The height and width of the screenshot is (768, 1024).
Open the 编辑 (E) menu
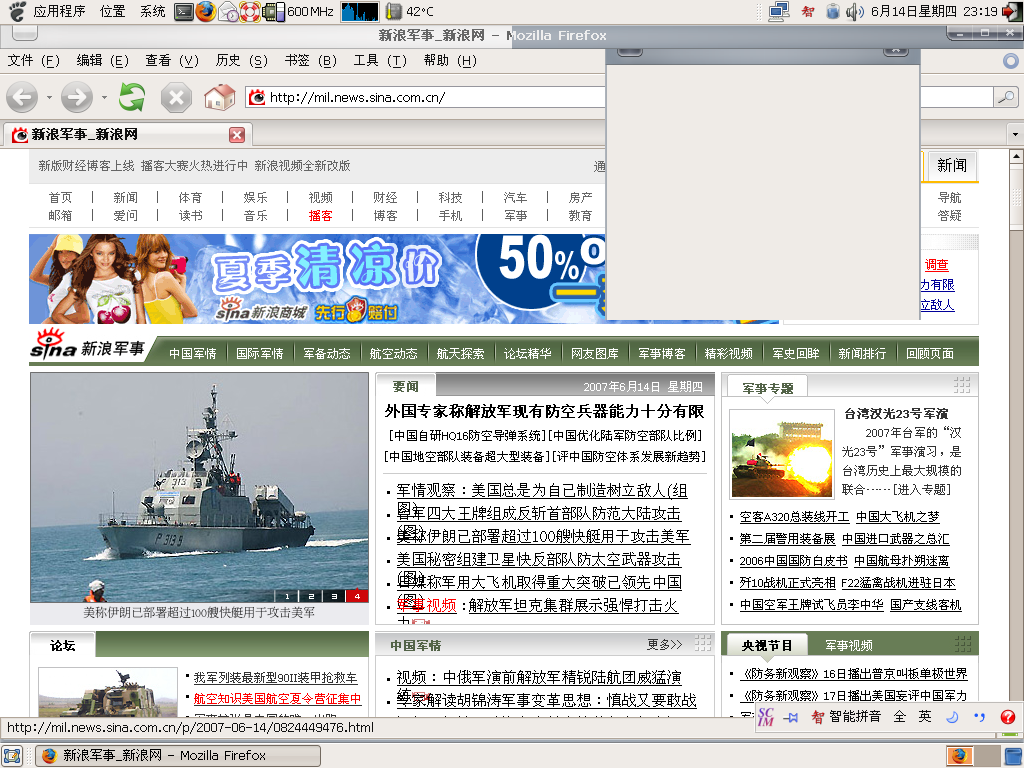103,61
